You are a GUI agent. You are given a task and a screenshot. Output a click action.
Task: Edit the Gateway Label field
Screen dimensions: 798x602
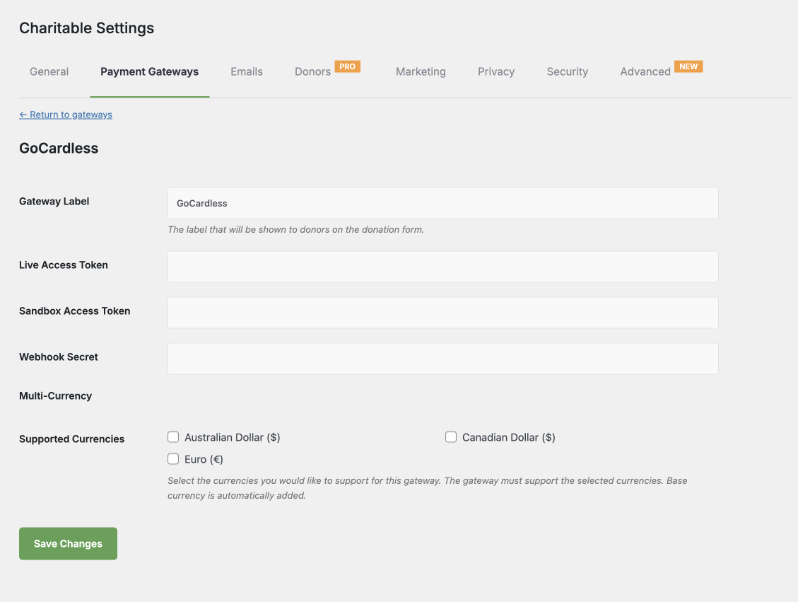click(x=443, y=203)
